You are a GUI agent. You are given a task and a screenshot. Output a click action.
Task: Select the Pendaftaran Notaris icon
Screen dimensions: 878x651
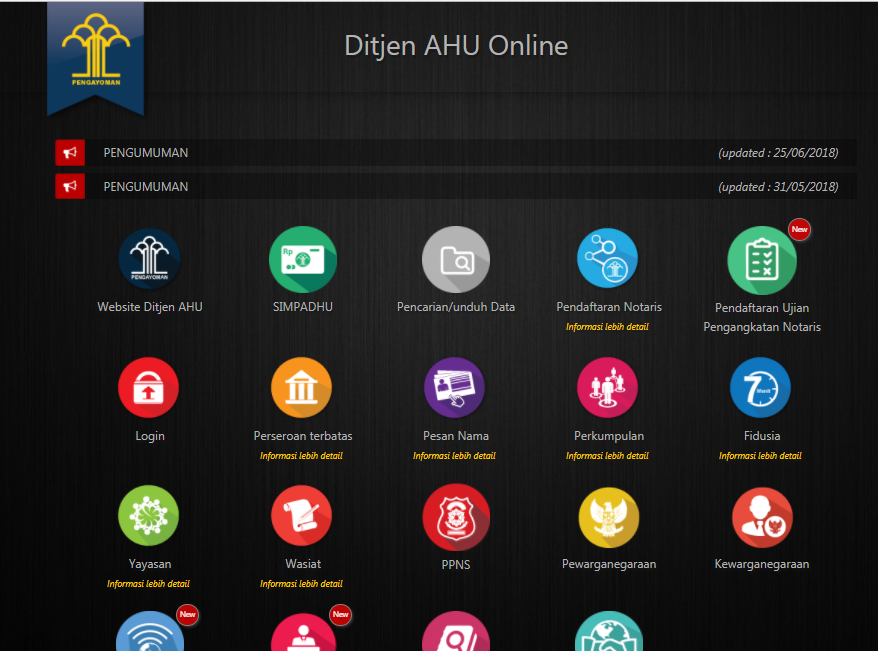[608, 259]
